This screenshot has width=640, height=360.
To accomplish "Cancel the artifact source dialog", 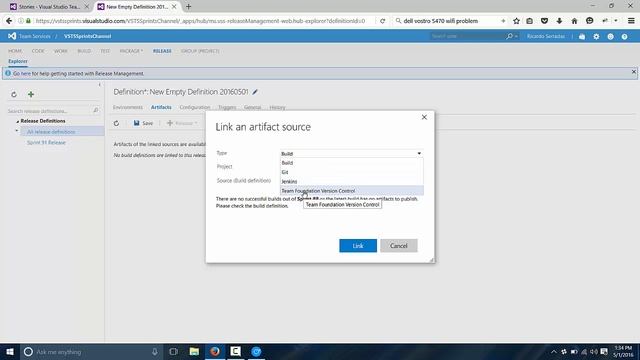I will [x=399, y=246].
